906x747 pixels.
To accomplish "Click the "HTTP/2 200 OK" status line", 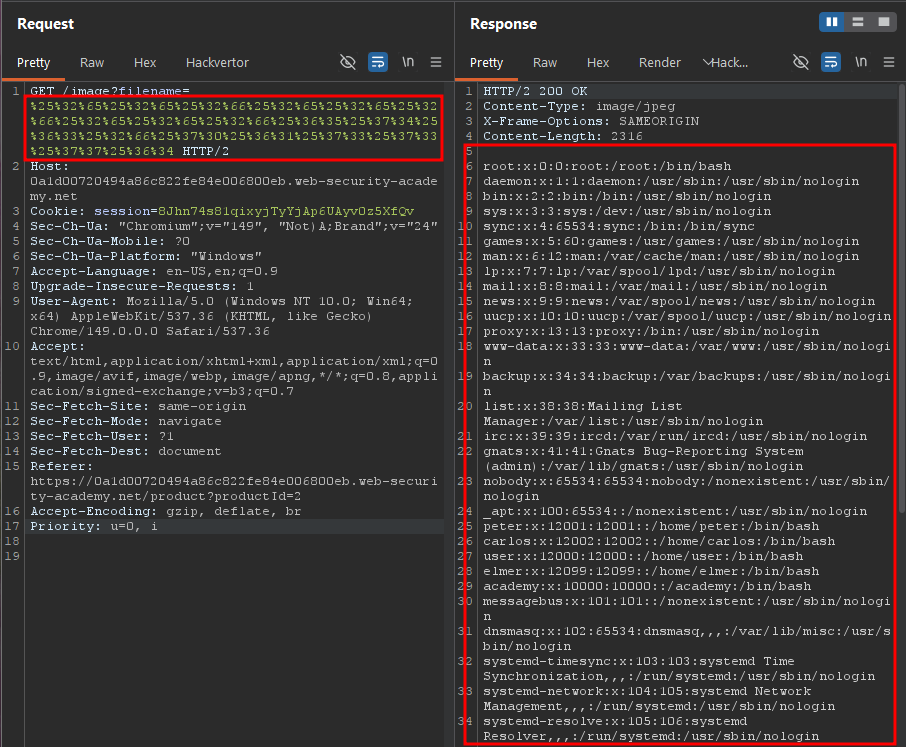I will pos(535,91).
